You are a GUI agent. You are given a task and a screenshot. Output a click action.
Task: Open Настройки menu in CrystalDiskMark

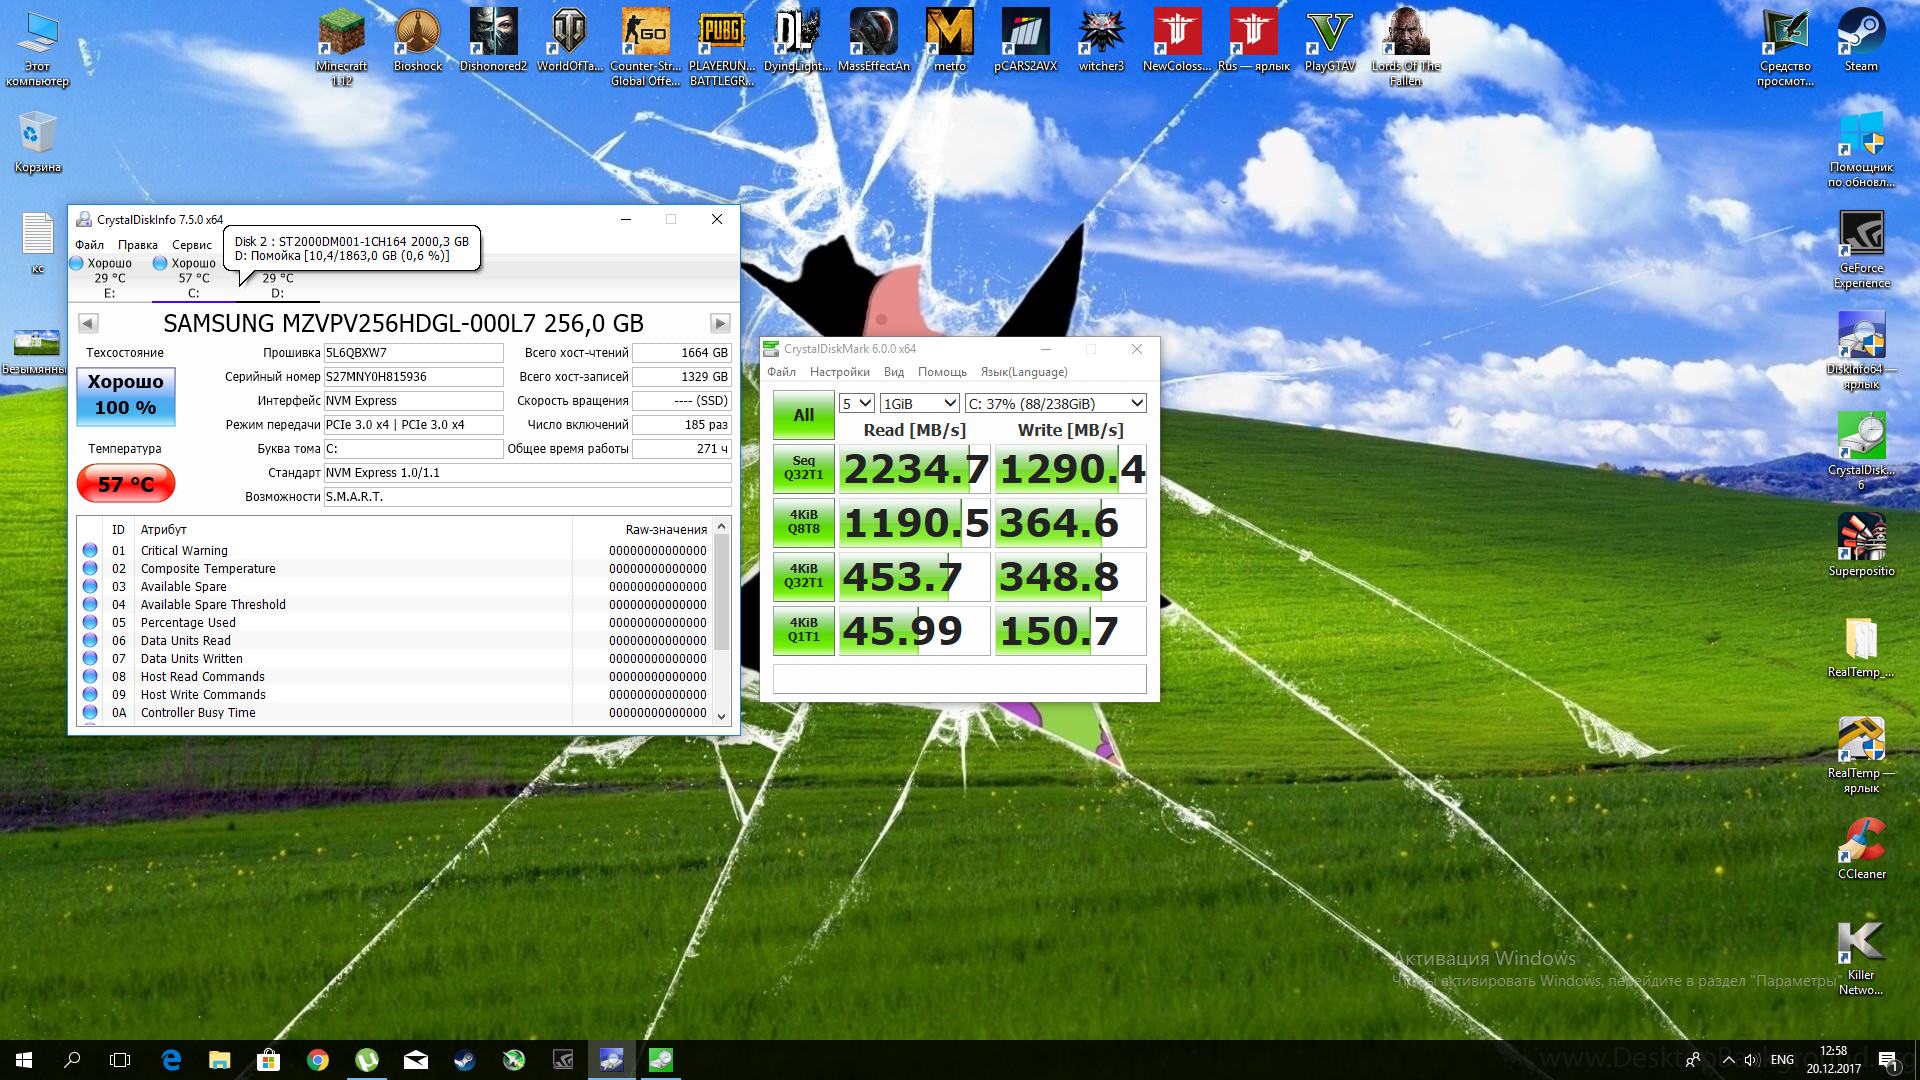point(839,372)
